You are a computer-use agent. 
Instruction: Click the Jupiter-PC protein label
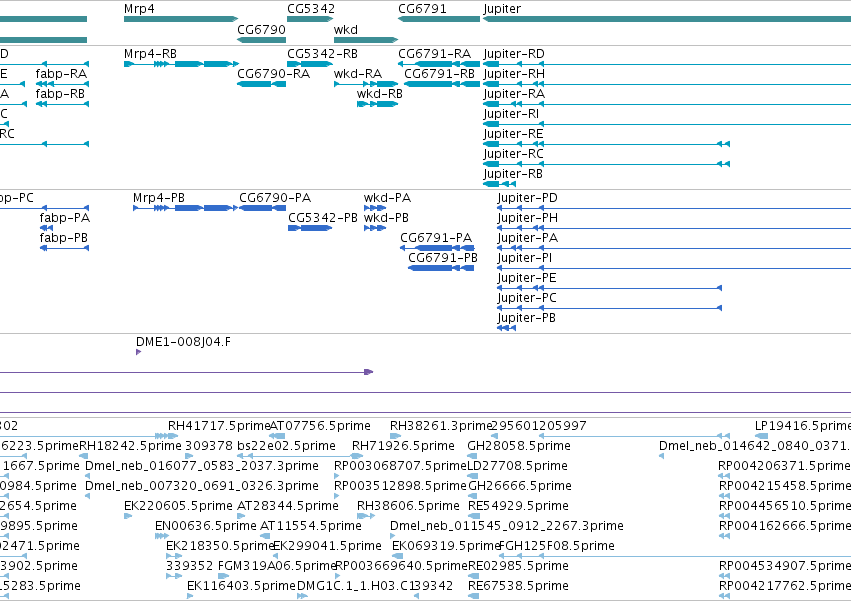coord(527,299)
